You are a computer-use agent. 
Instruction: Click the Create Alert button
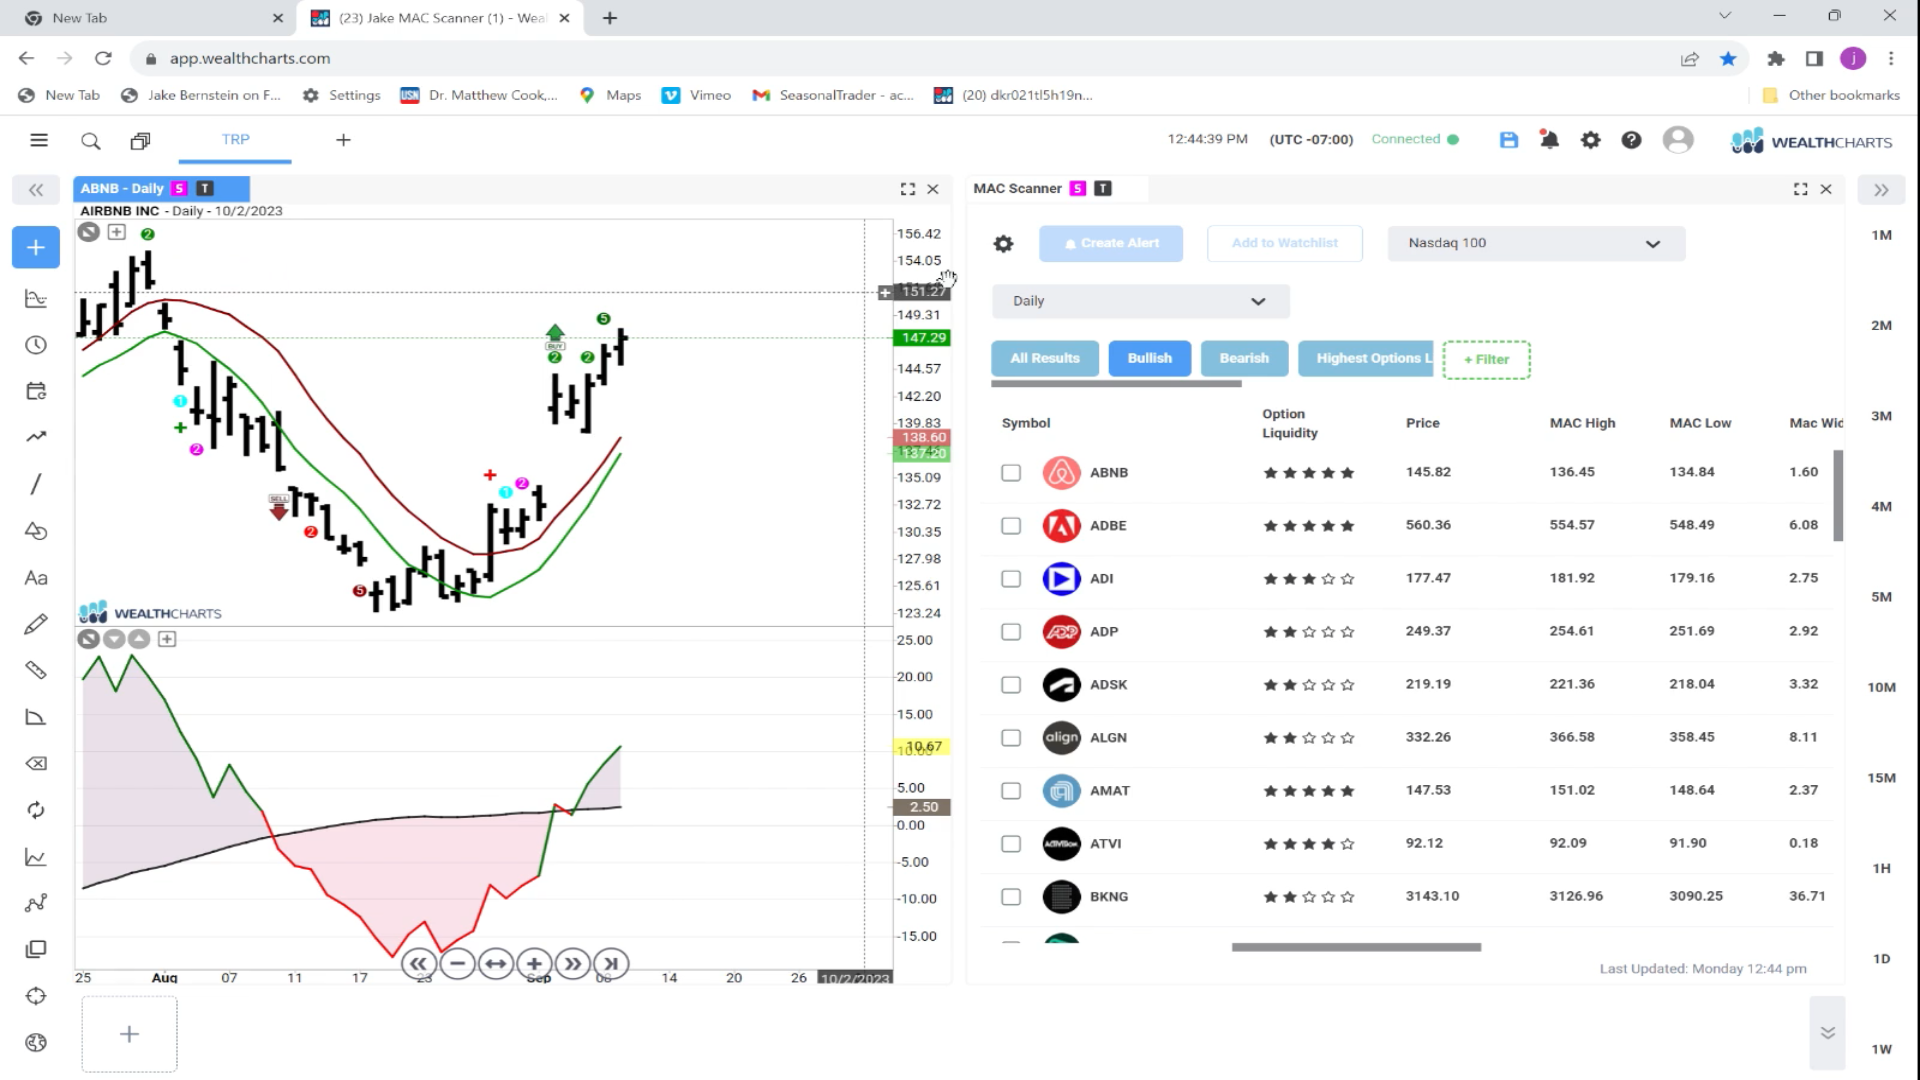coord(1111,243)
